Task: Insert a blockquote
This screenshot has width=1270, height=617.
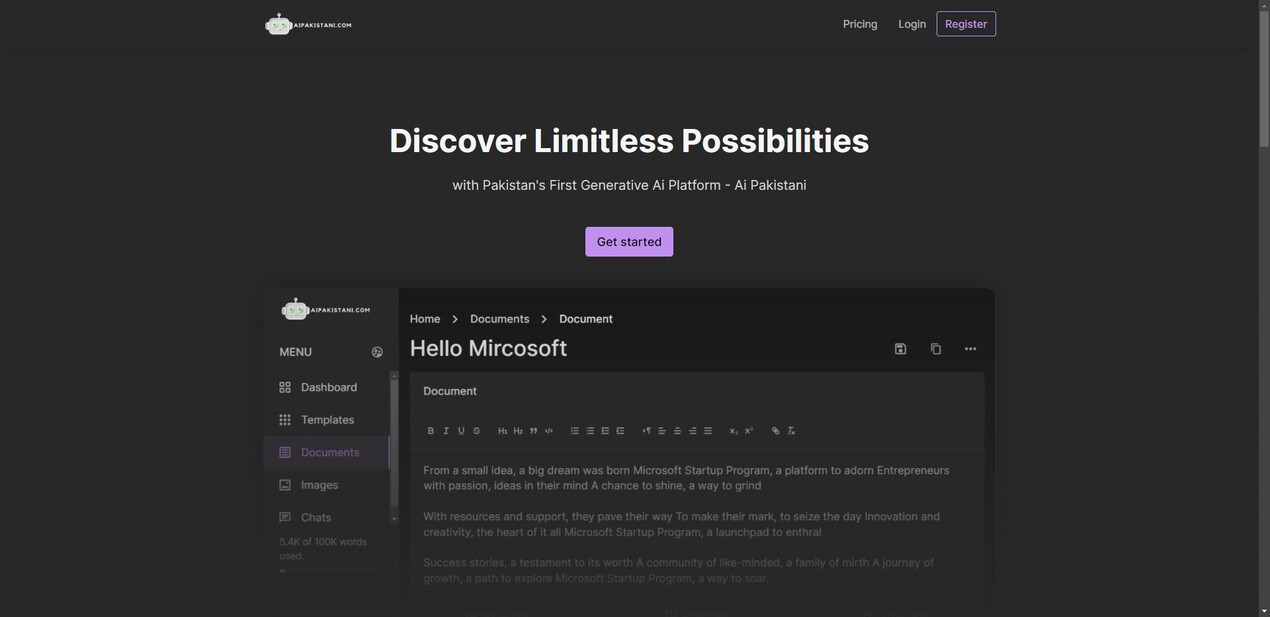Action: 533,431
